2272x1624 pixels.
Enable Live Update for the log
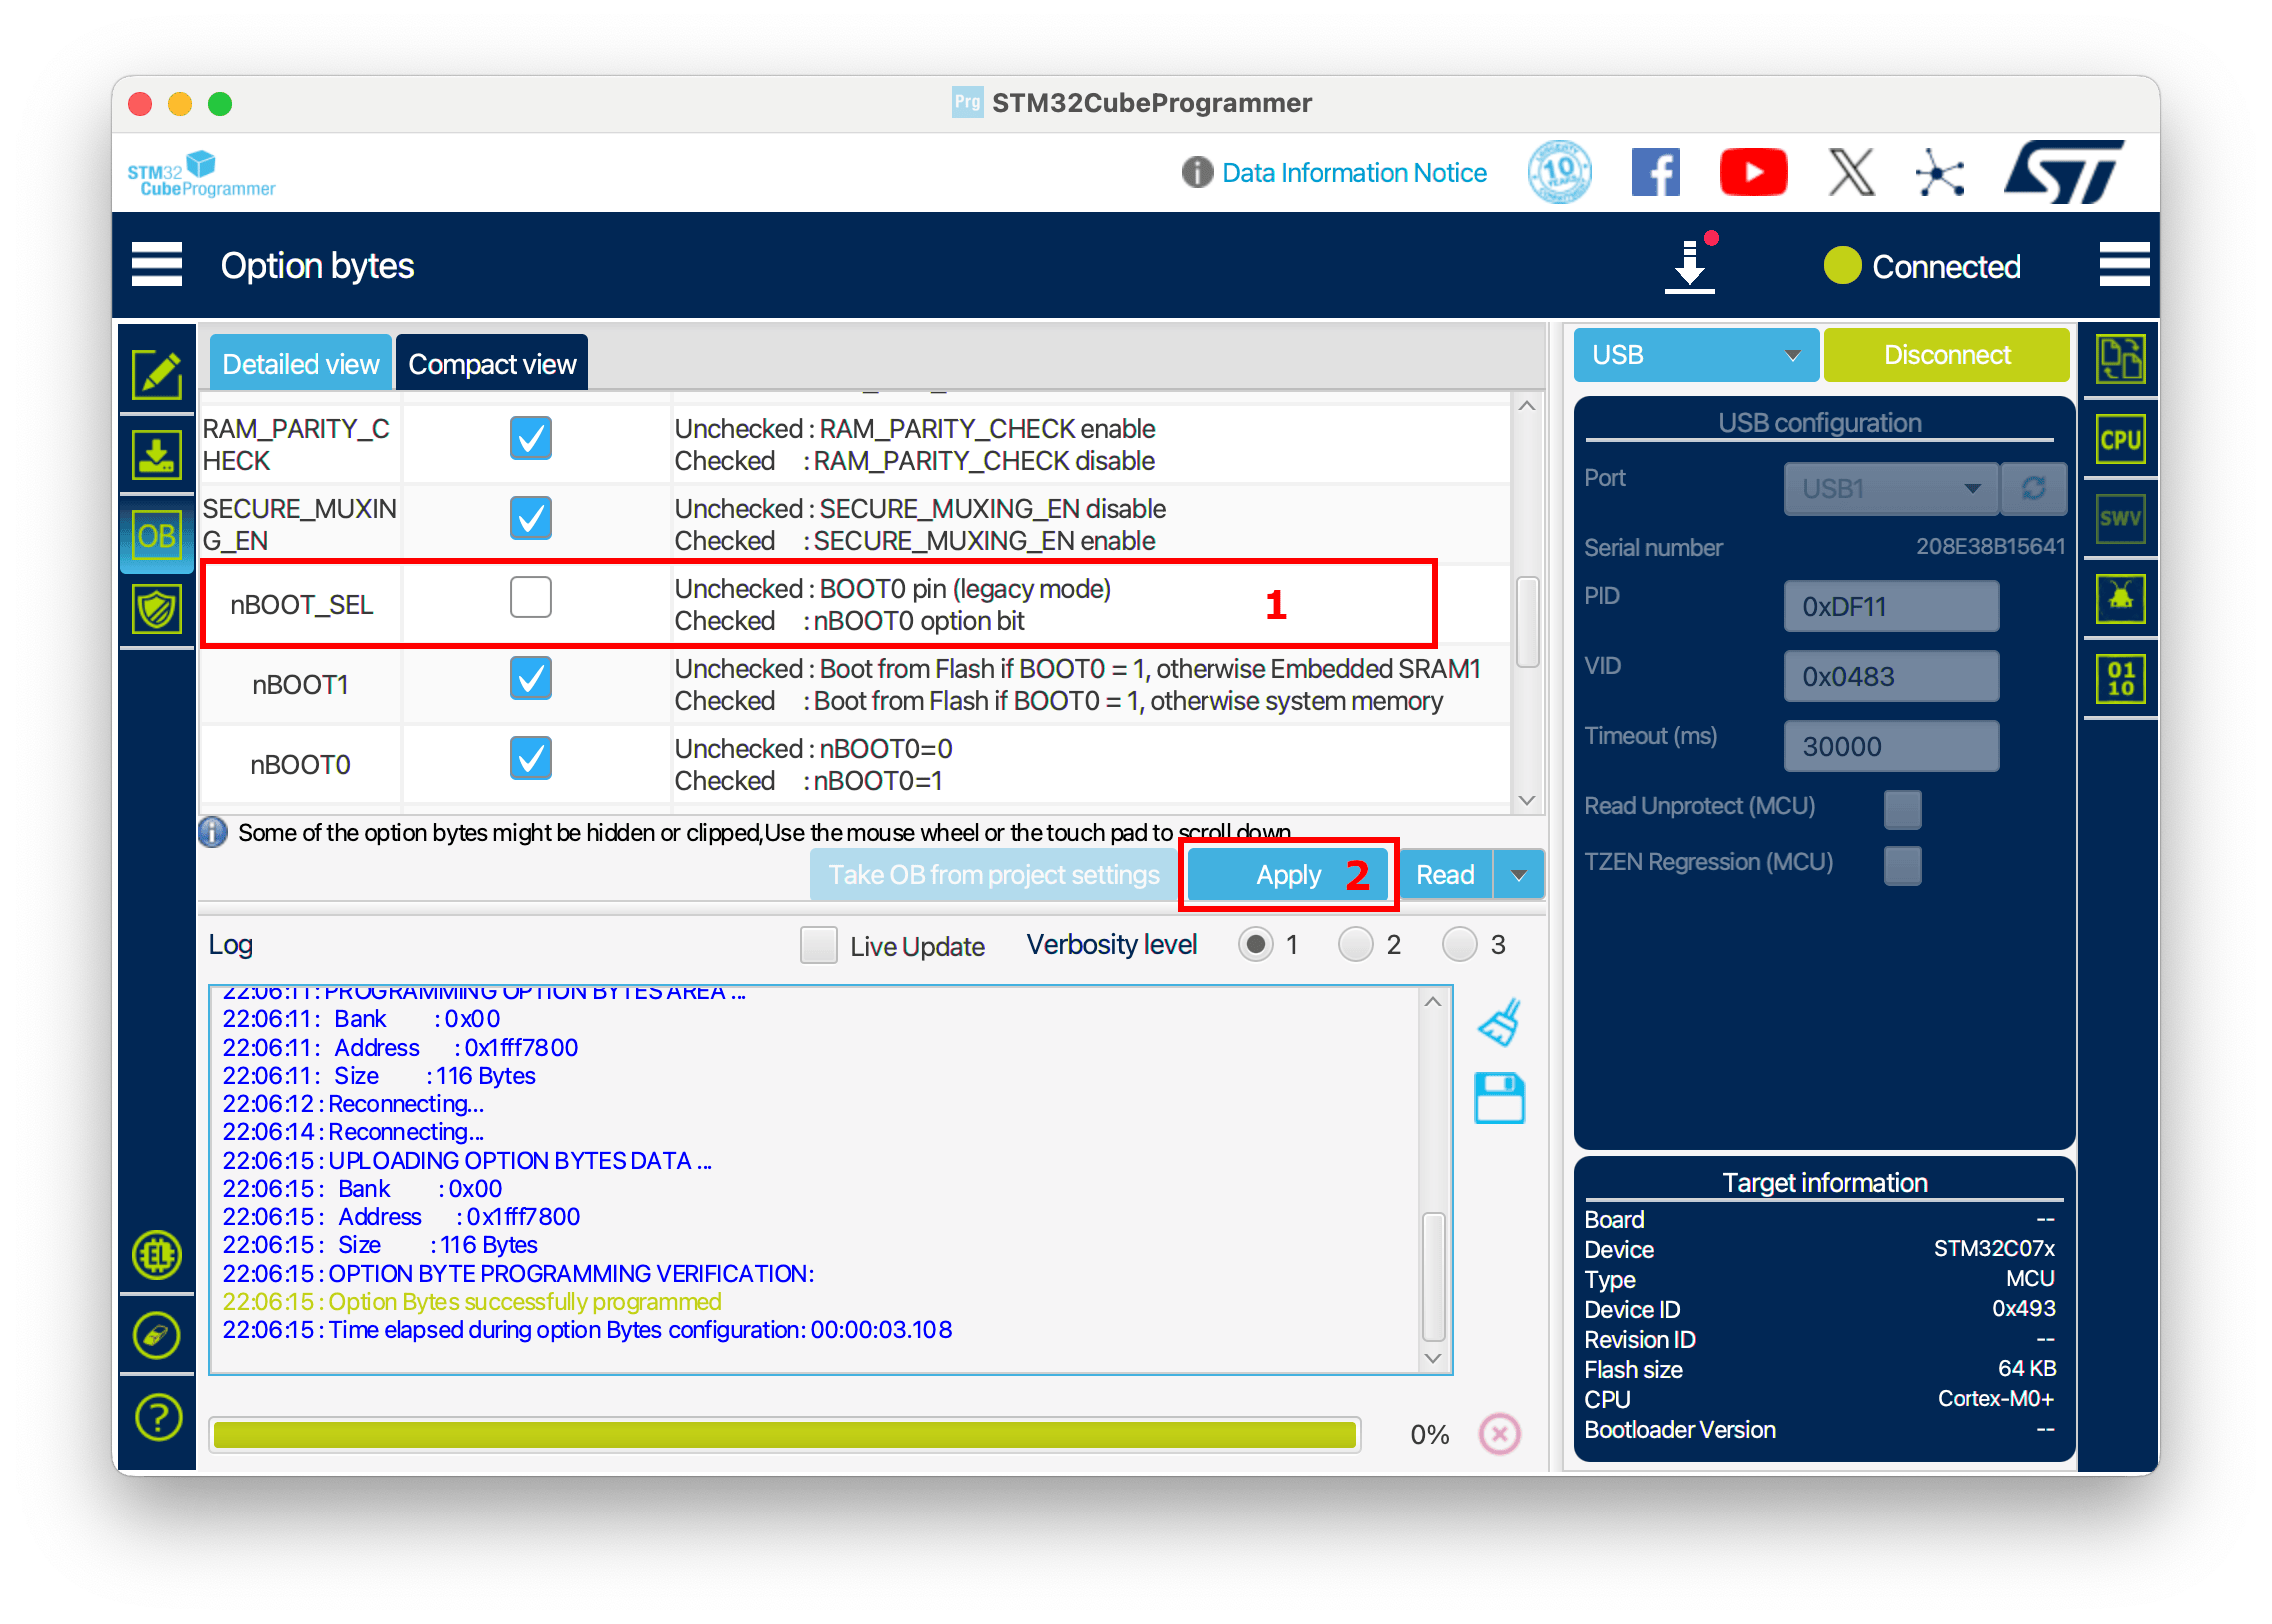818,944
